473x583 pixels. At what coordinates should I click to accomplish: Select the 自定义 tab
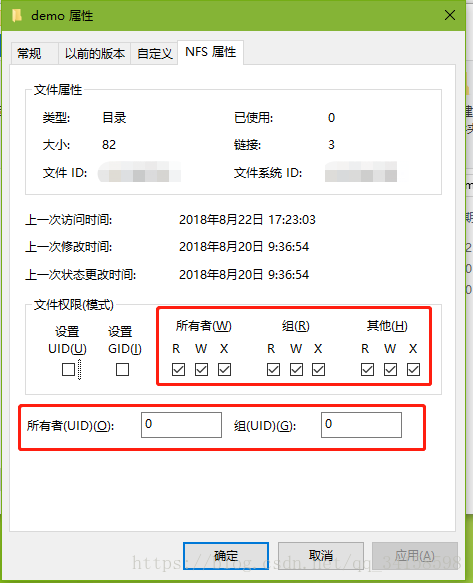(x=154, y=54)
